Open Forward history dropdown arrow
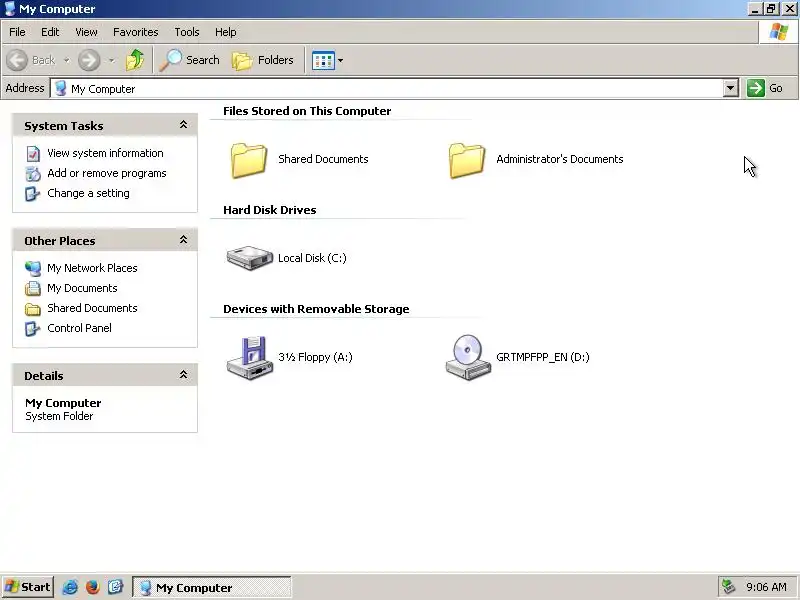This screenshot has width=800, height=600. point(111,61)
